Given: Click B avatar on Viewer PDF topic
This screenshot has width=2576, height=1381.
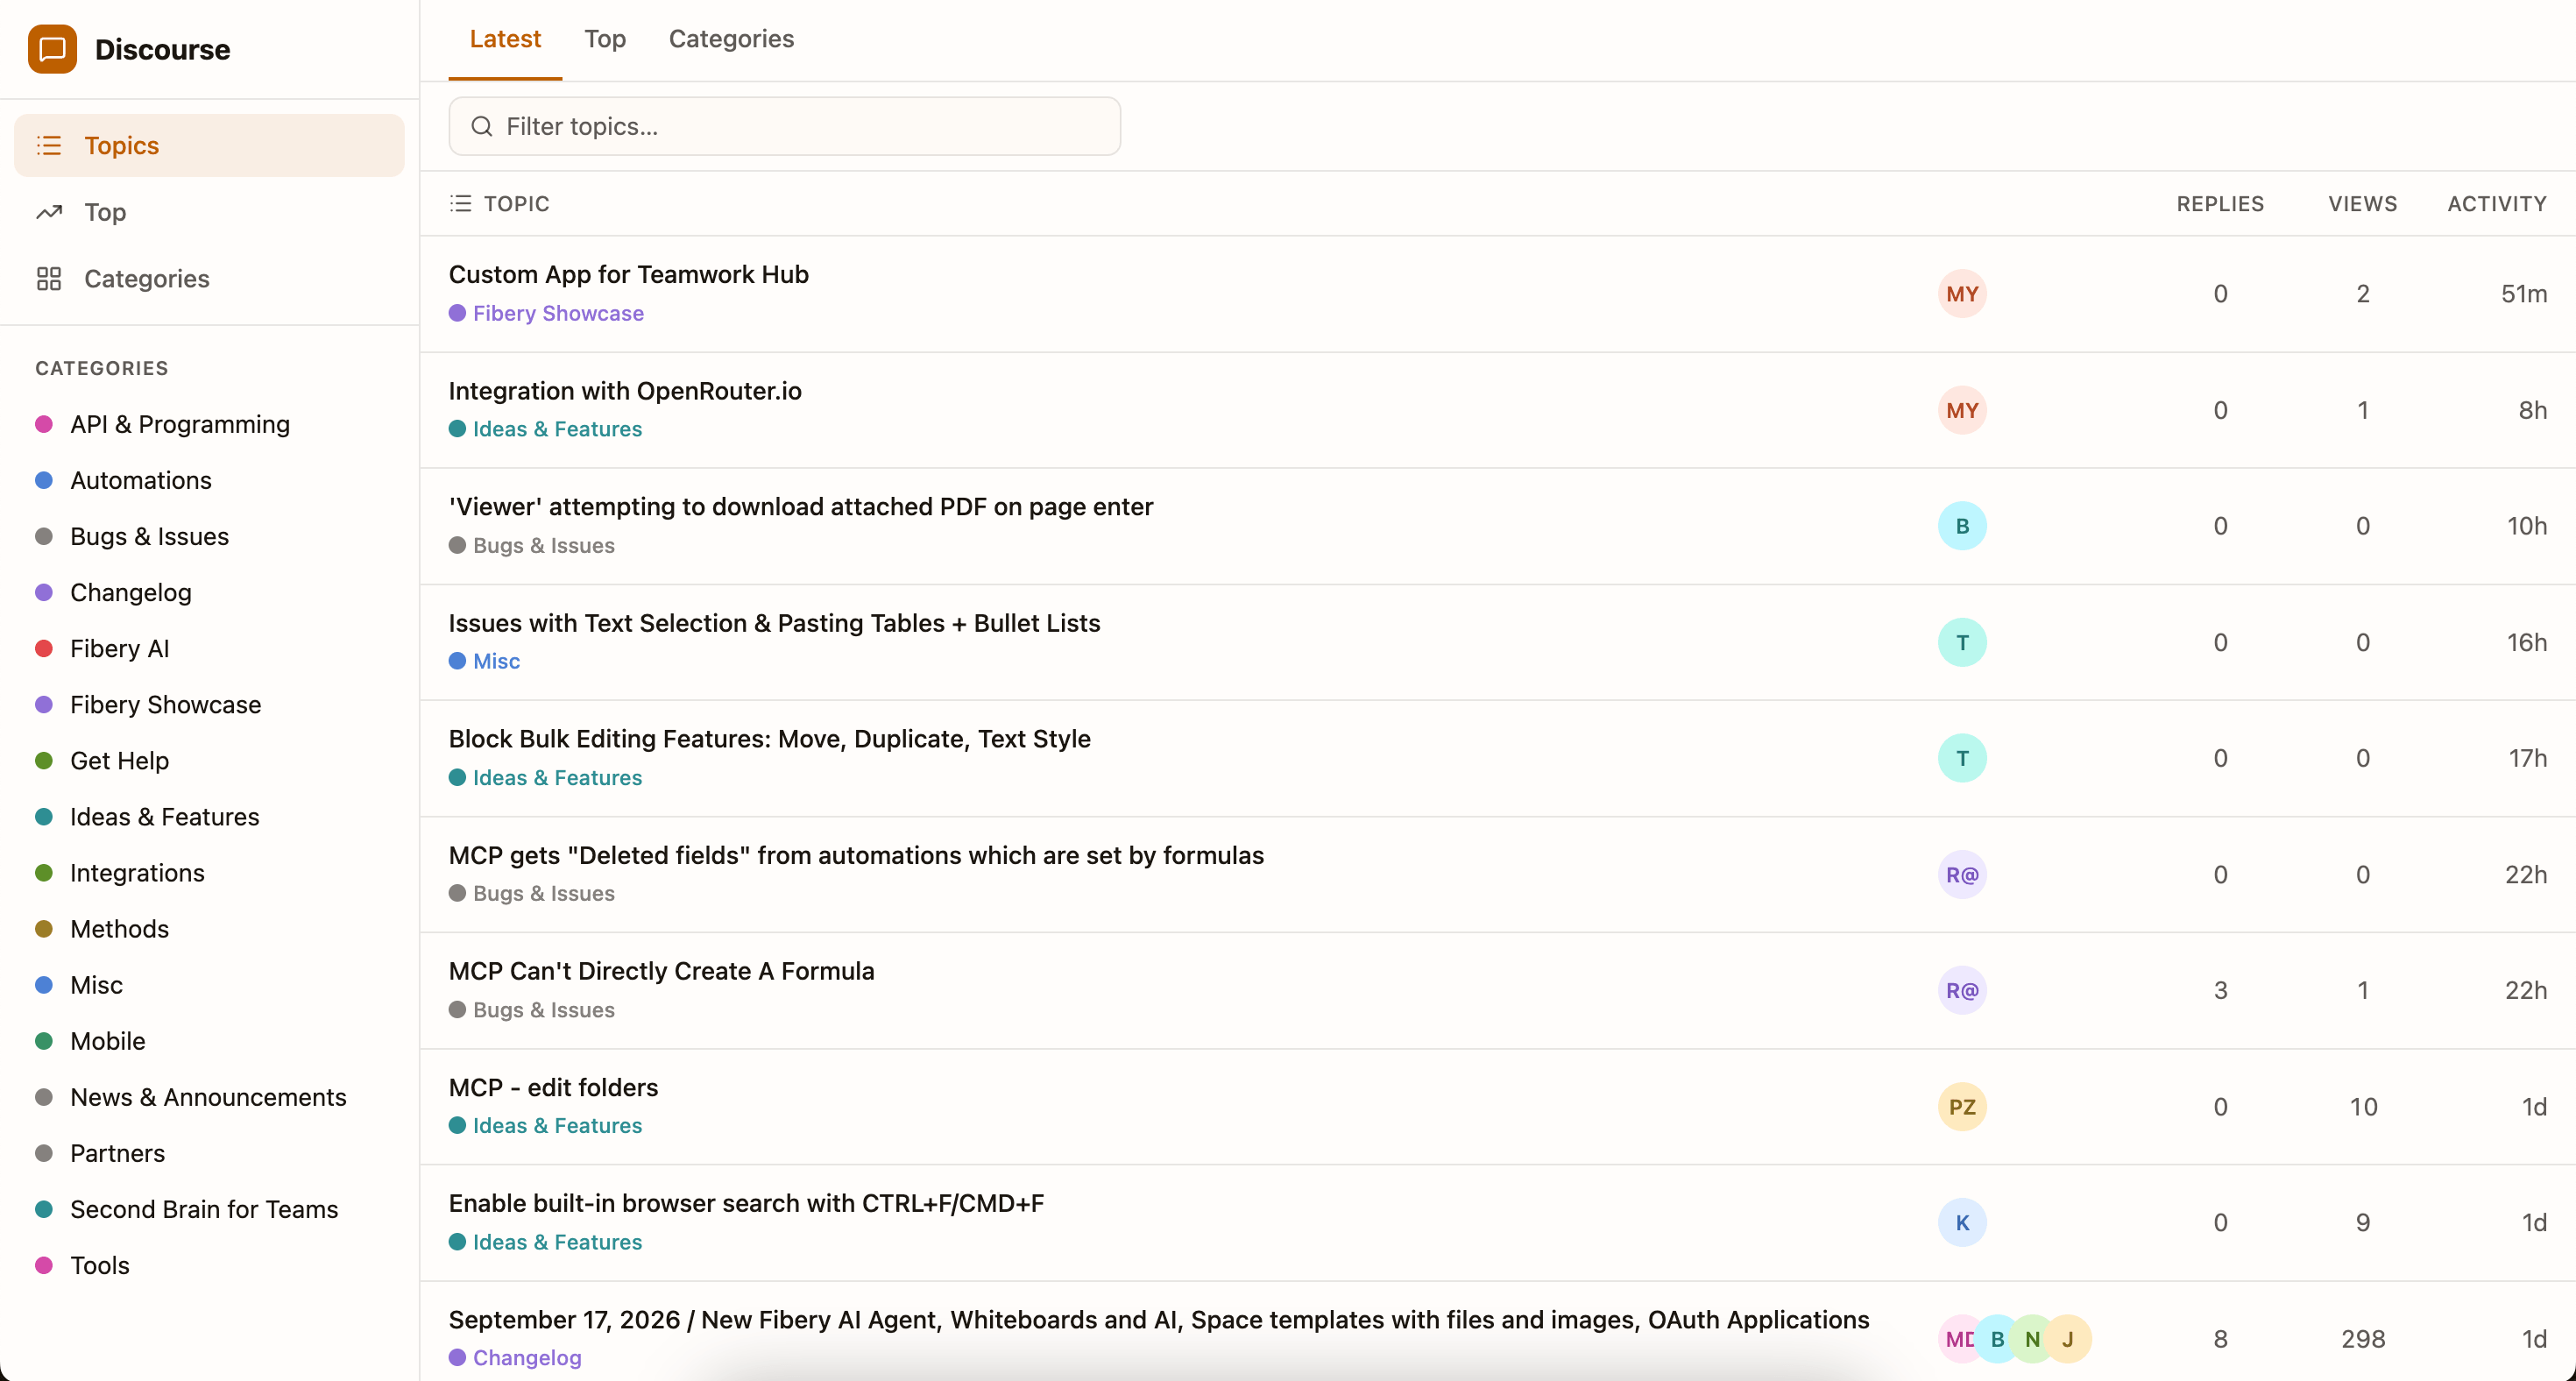Looking at the screenshot, I should pyautogui.click(x=1962, y=526).
